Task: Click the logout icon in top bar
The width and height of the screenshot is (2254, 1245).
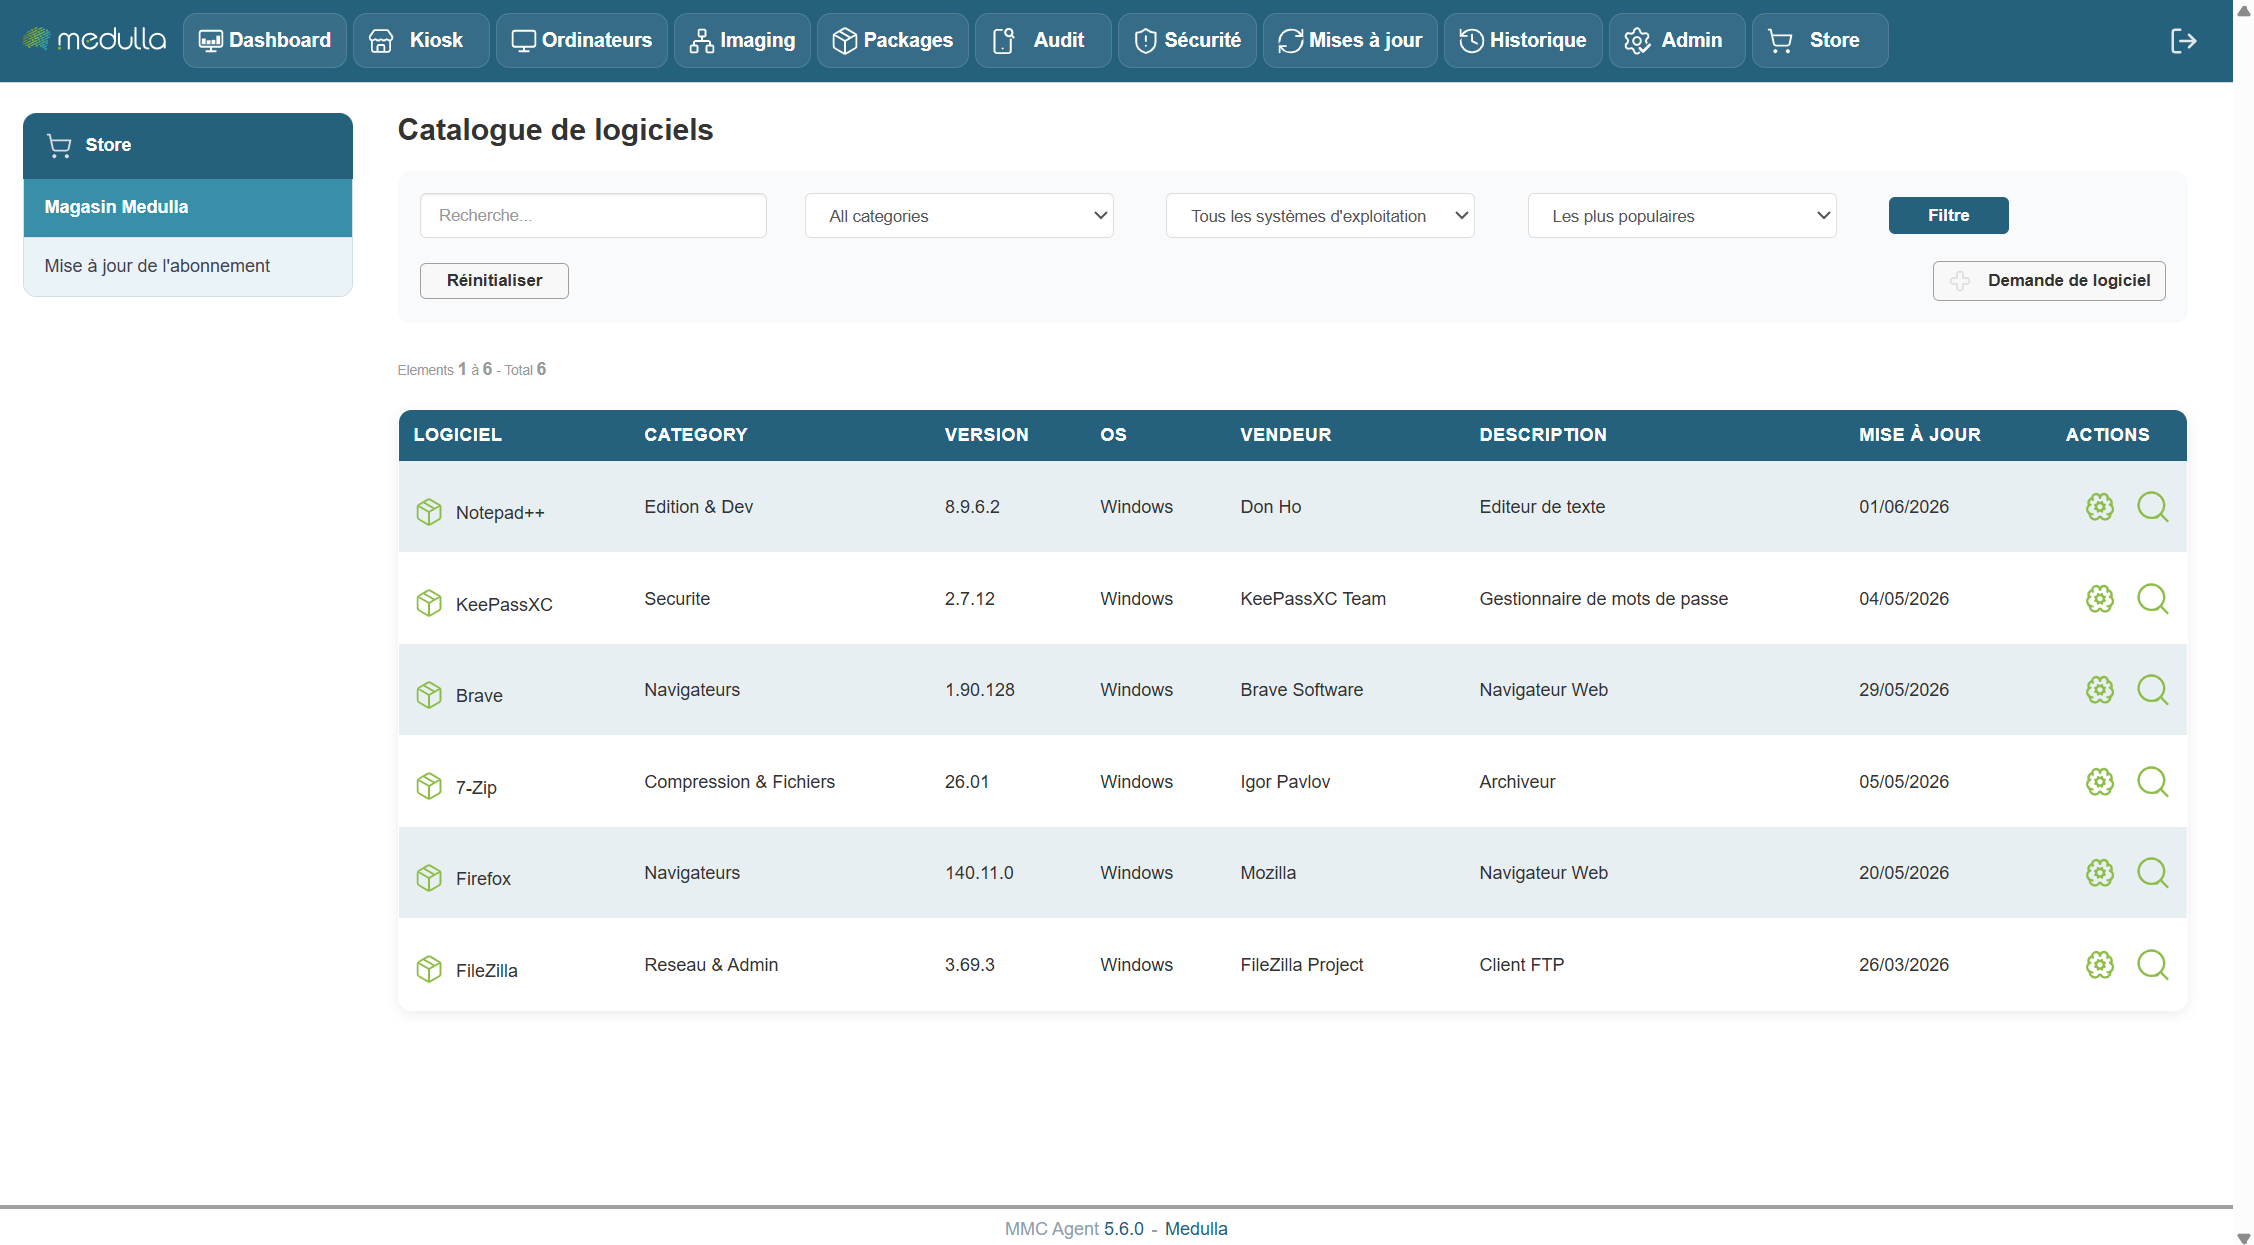Action: click(x=2184, y=41)
